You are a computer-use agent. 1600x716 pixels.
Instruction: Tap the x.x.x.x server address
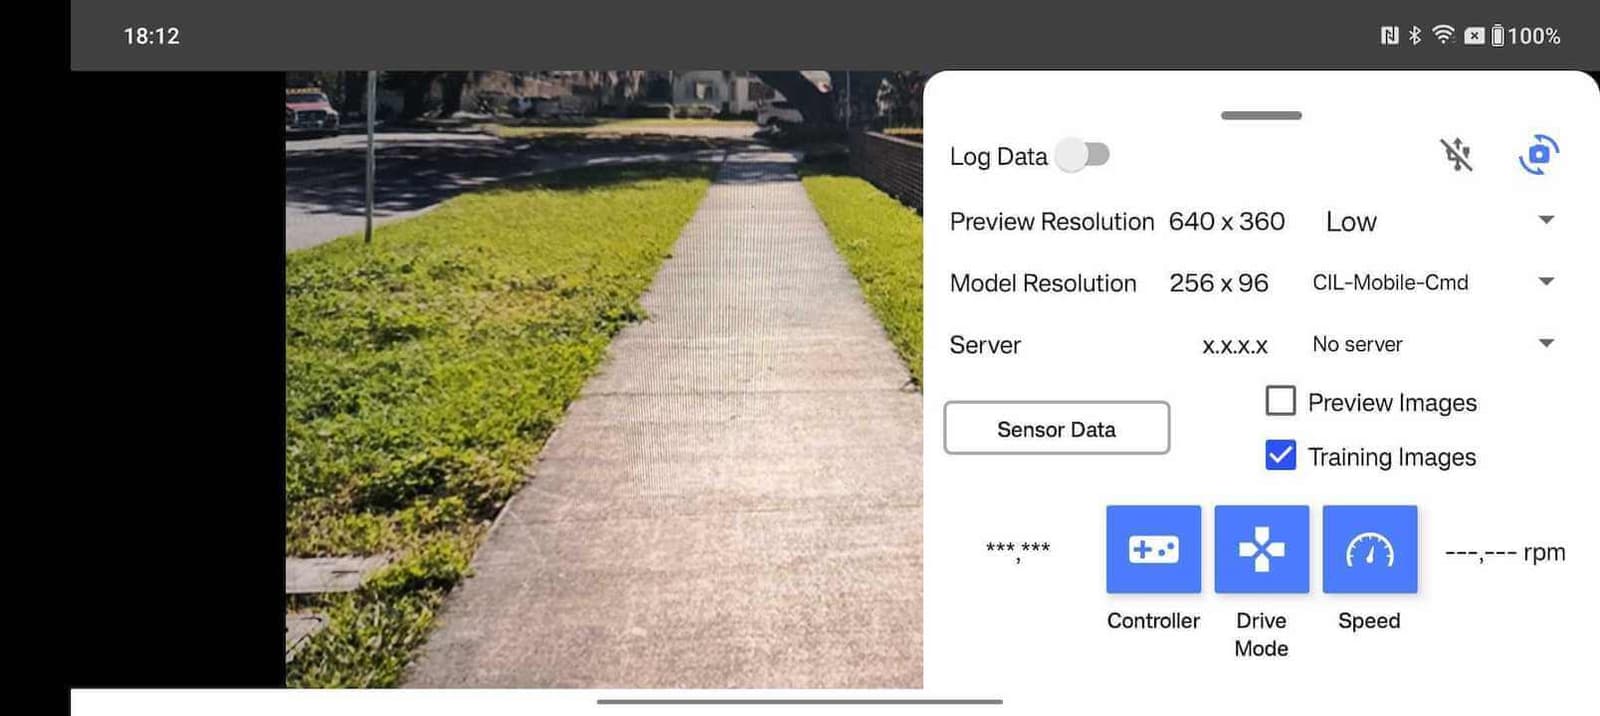(x=1235, y=346)
